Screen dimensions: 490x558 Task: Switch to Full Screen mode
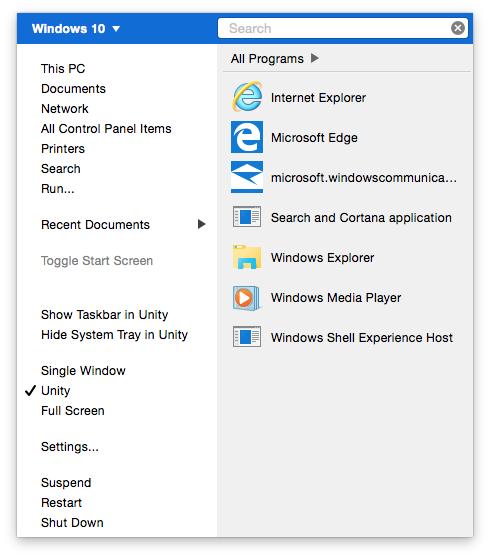tap(73, 411)
